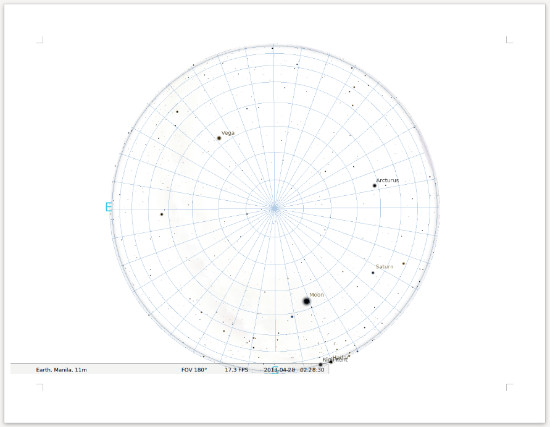Click the 'FOV 180°' status entry

point(194,370)
